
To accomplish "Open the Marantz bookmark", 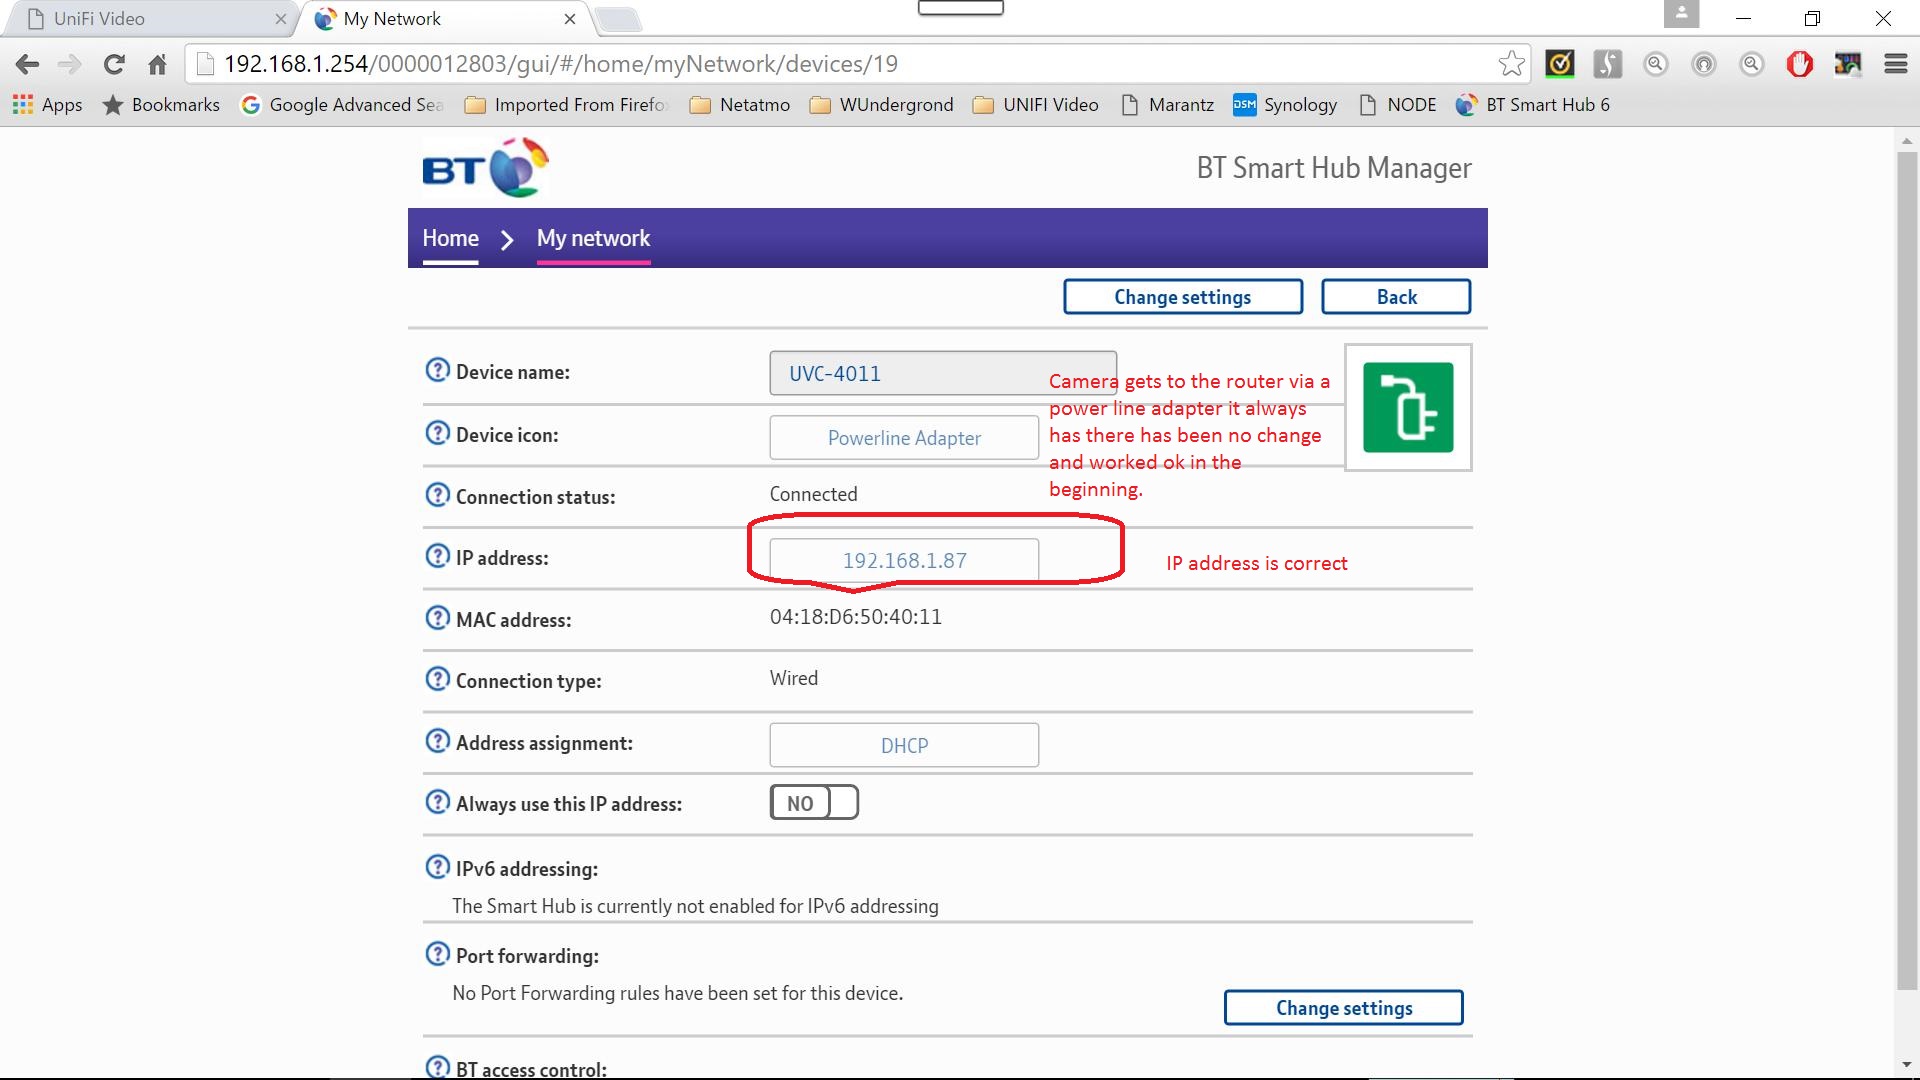I will tap(1167, 105).
